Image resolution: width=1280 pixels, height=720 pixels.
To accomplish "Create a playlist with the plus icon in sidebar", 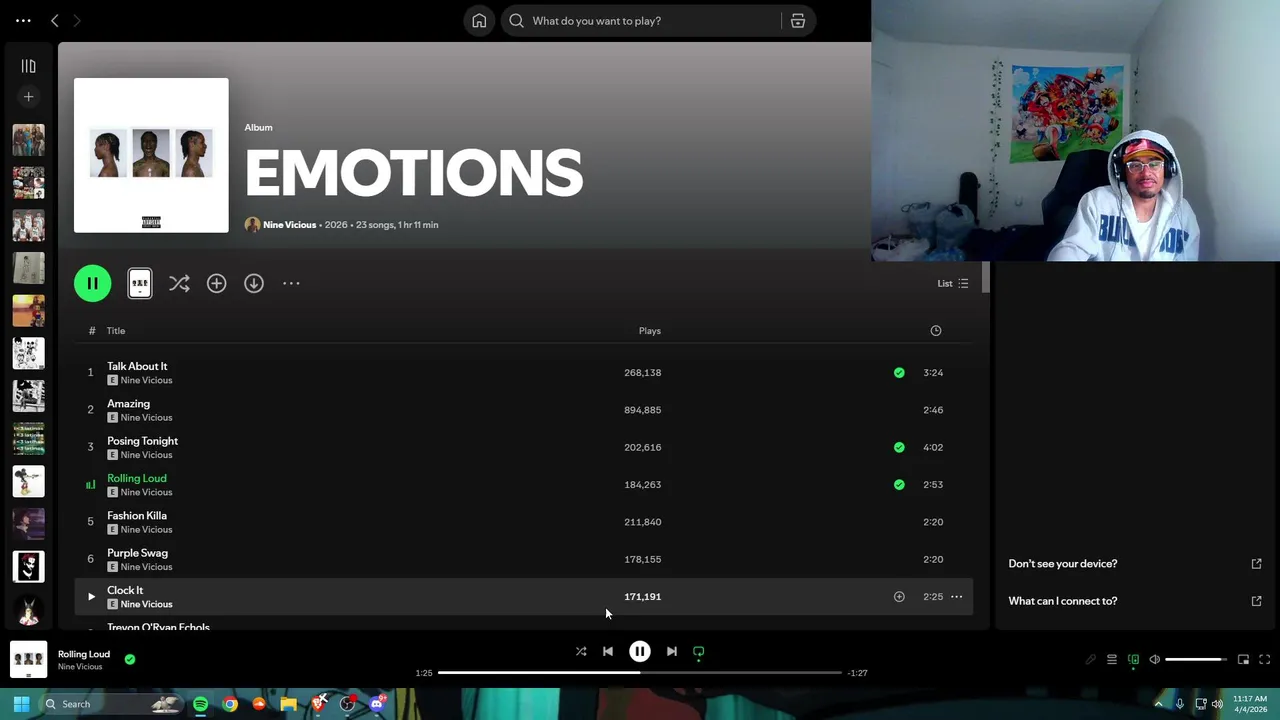I will click(x=28, y=97).
